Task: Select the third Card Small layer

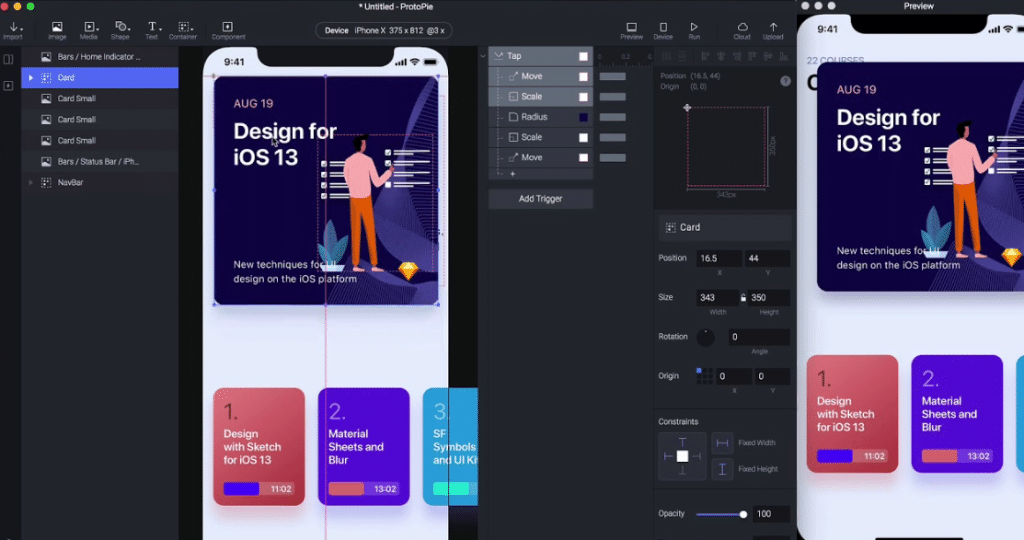Action: (100, 140)
